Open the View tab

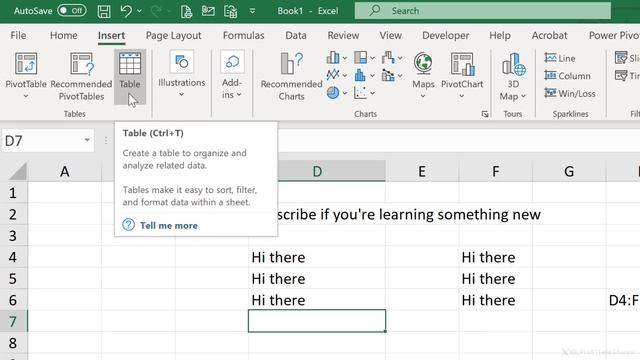[391, 36]
